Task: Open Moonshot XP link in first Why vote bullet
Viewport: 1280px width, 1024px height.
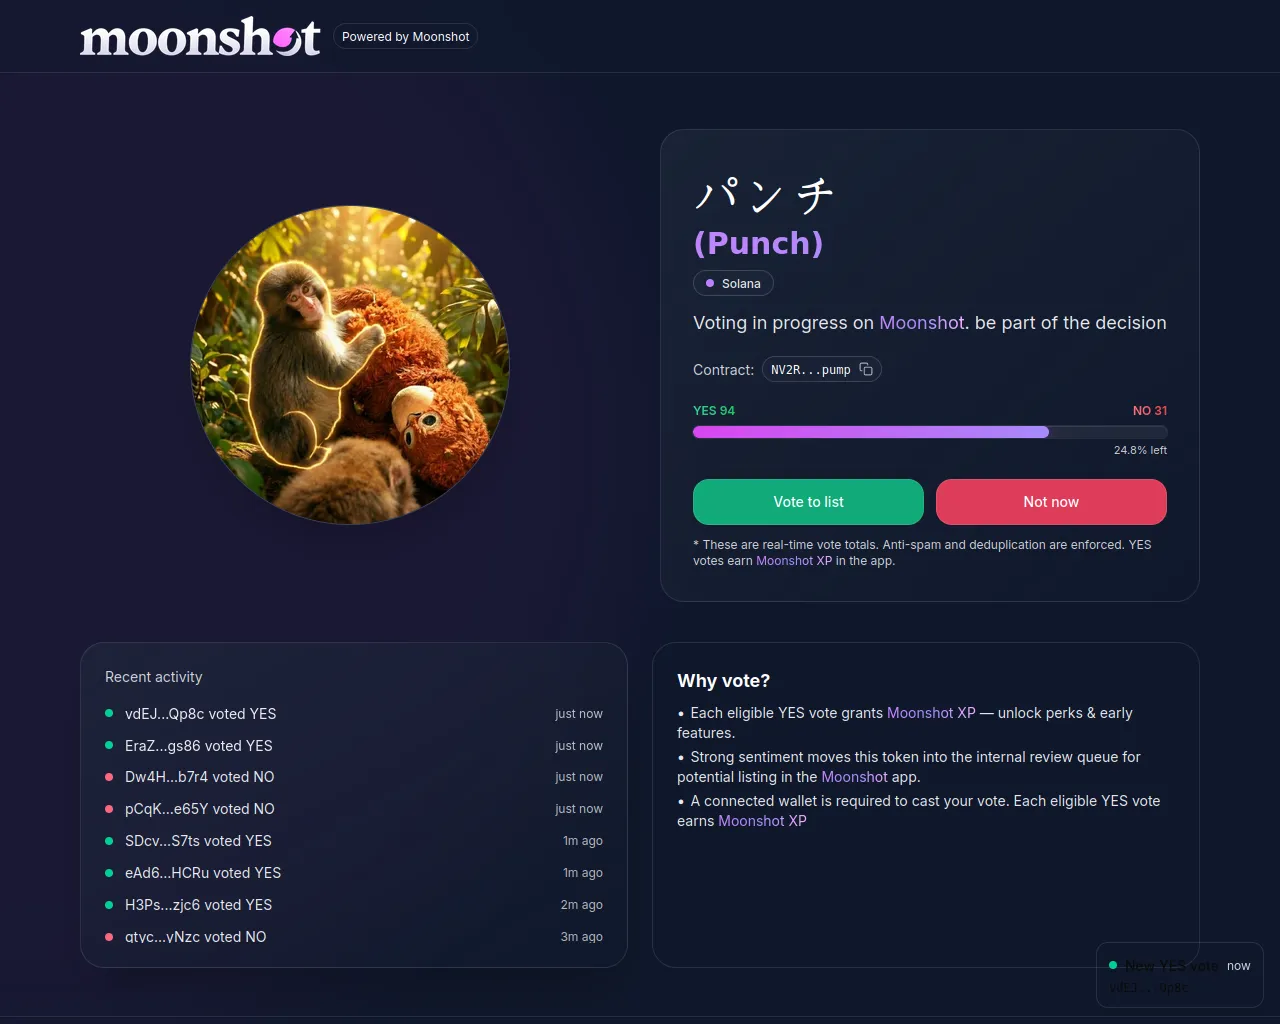Action: click(x=931, y=713)
